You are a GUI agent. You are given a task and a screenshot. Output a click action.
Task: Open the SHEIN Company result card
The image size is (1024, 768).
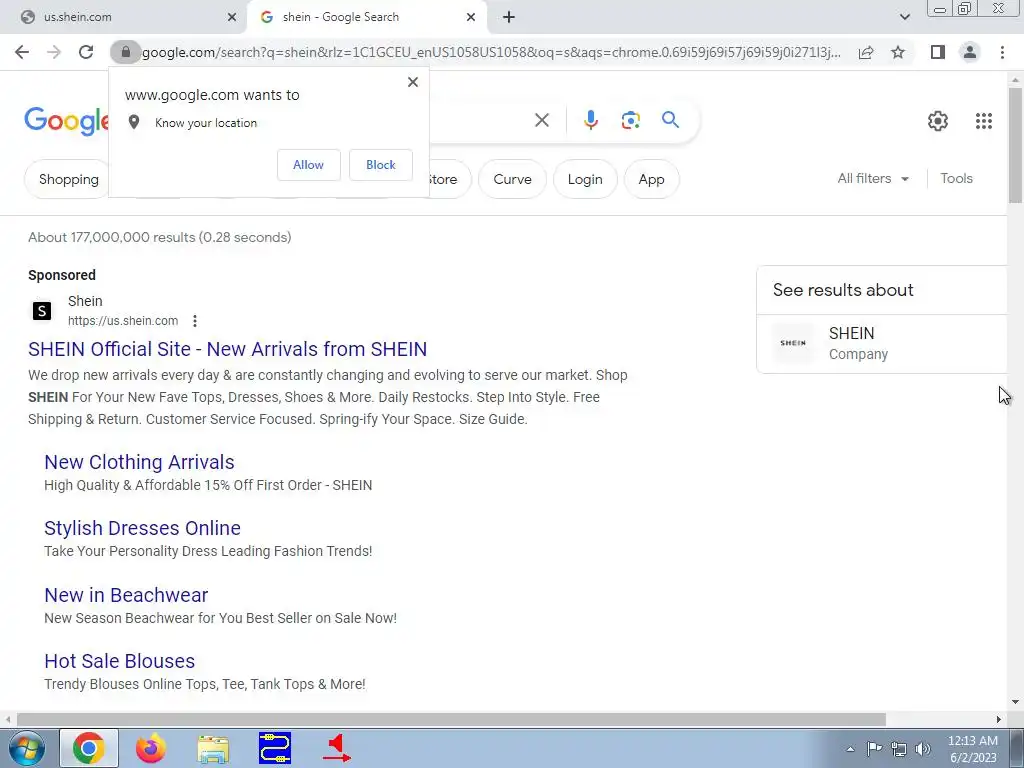point(882,344)
